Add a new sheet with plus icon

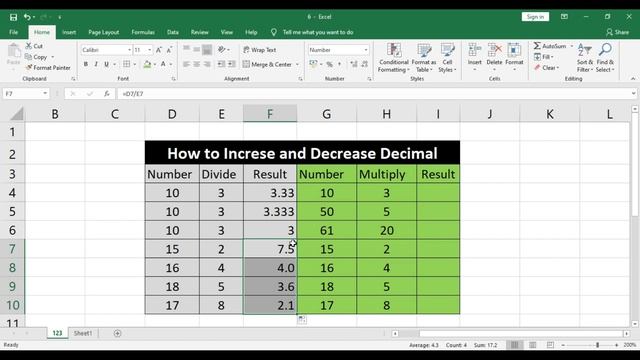click(118, 333)
